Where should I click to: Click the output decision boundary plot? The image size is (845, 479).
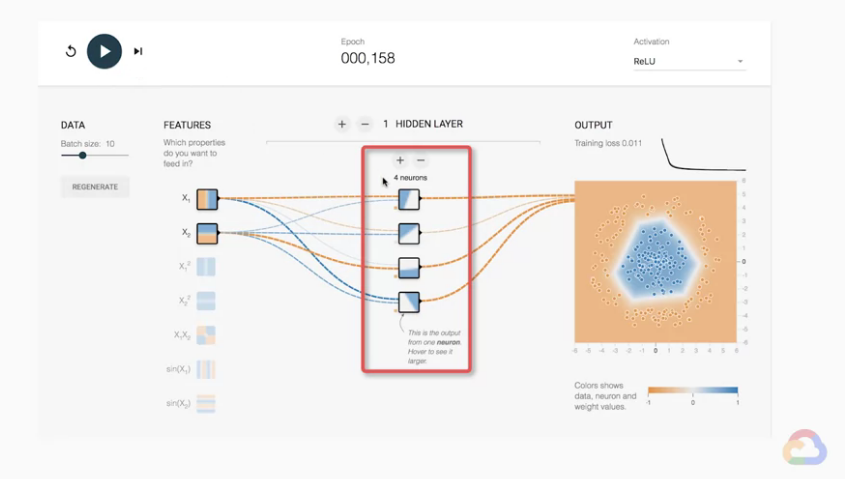[x=655, y=262]
